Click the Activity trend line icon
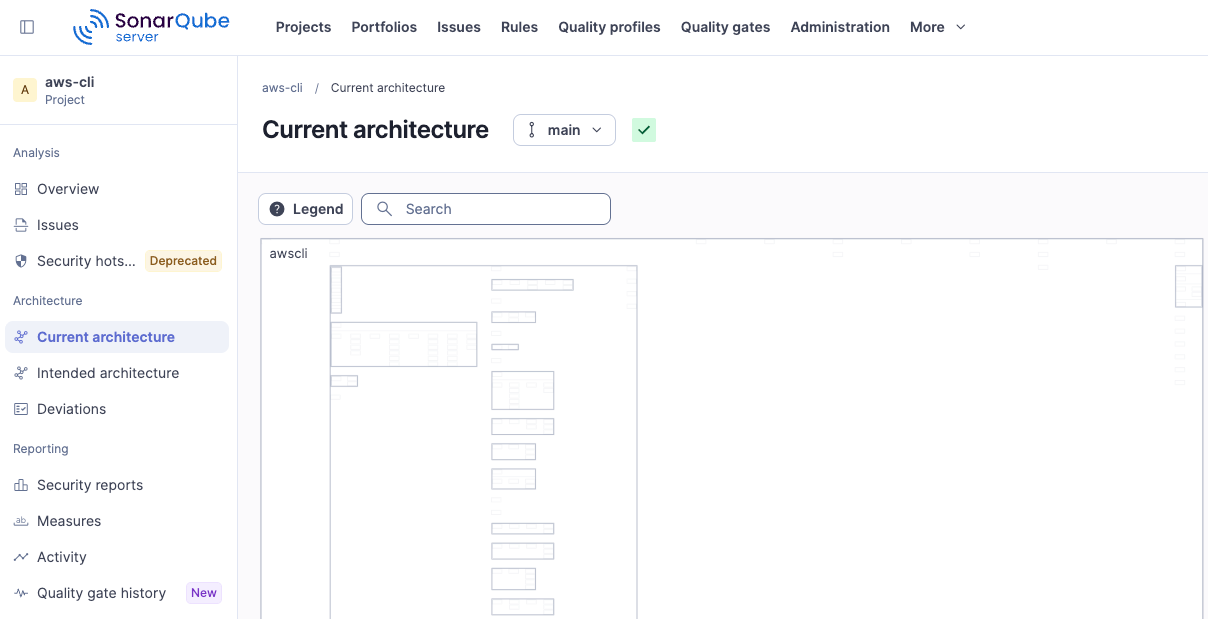This screenshot has width=1208, height=619. (x=21, y=557)
